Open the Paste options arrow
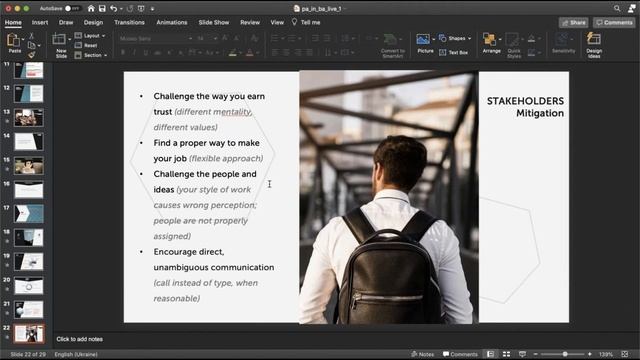This screenshot has width=640, height=360. [x=23, y=40]
